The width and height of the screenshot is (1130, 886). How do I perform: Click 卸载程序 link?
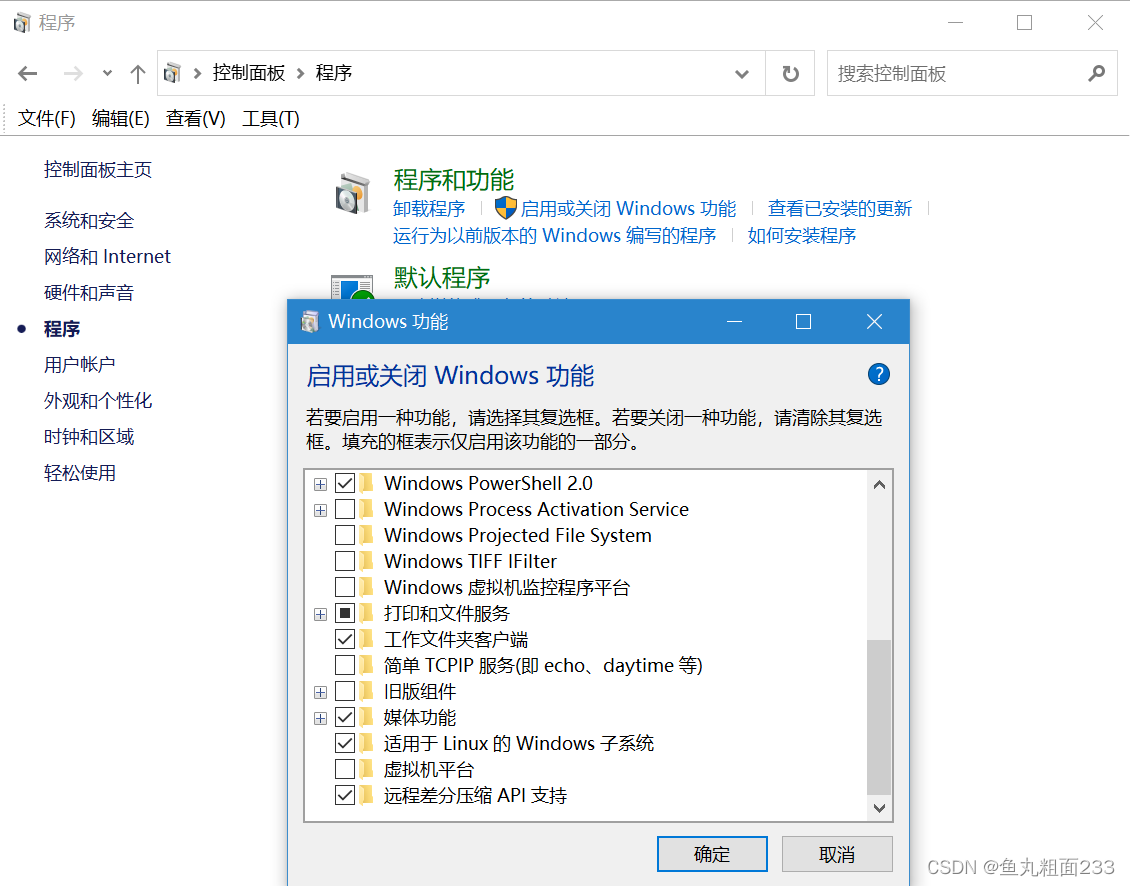(x=429, y=209)
